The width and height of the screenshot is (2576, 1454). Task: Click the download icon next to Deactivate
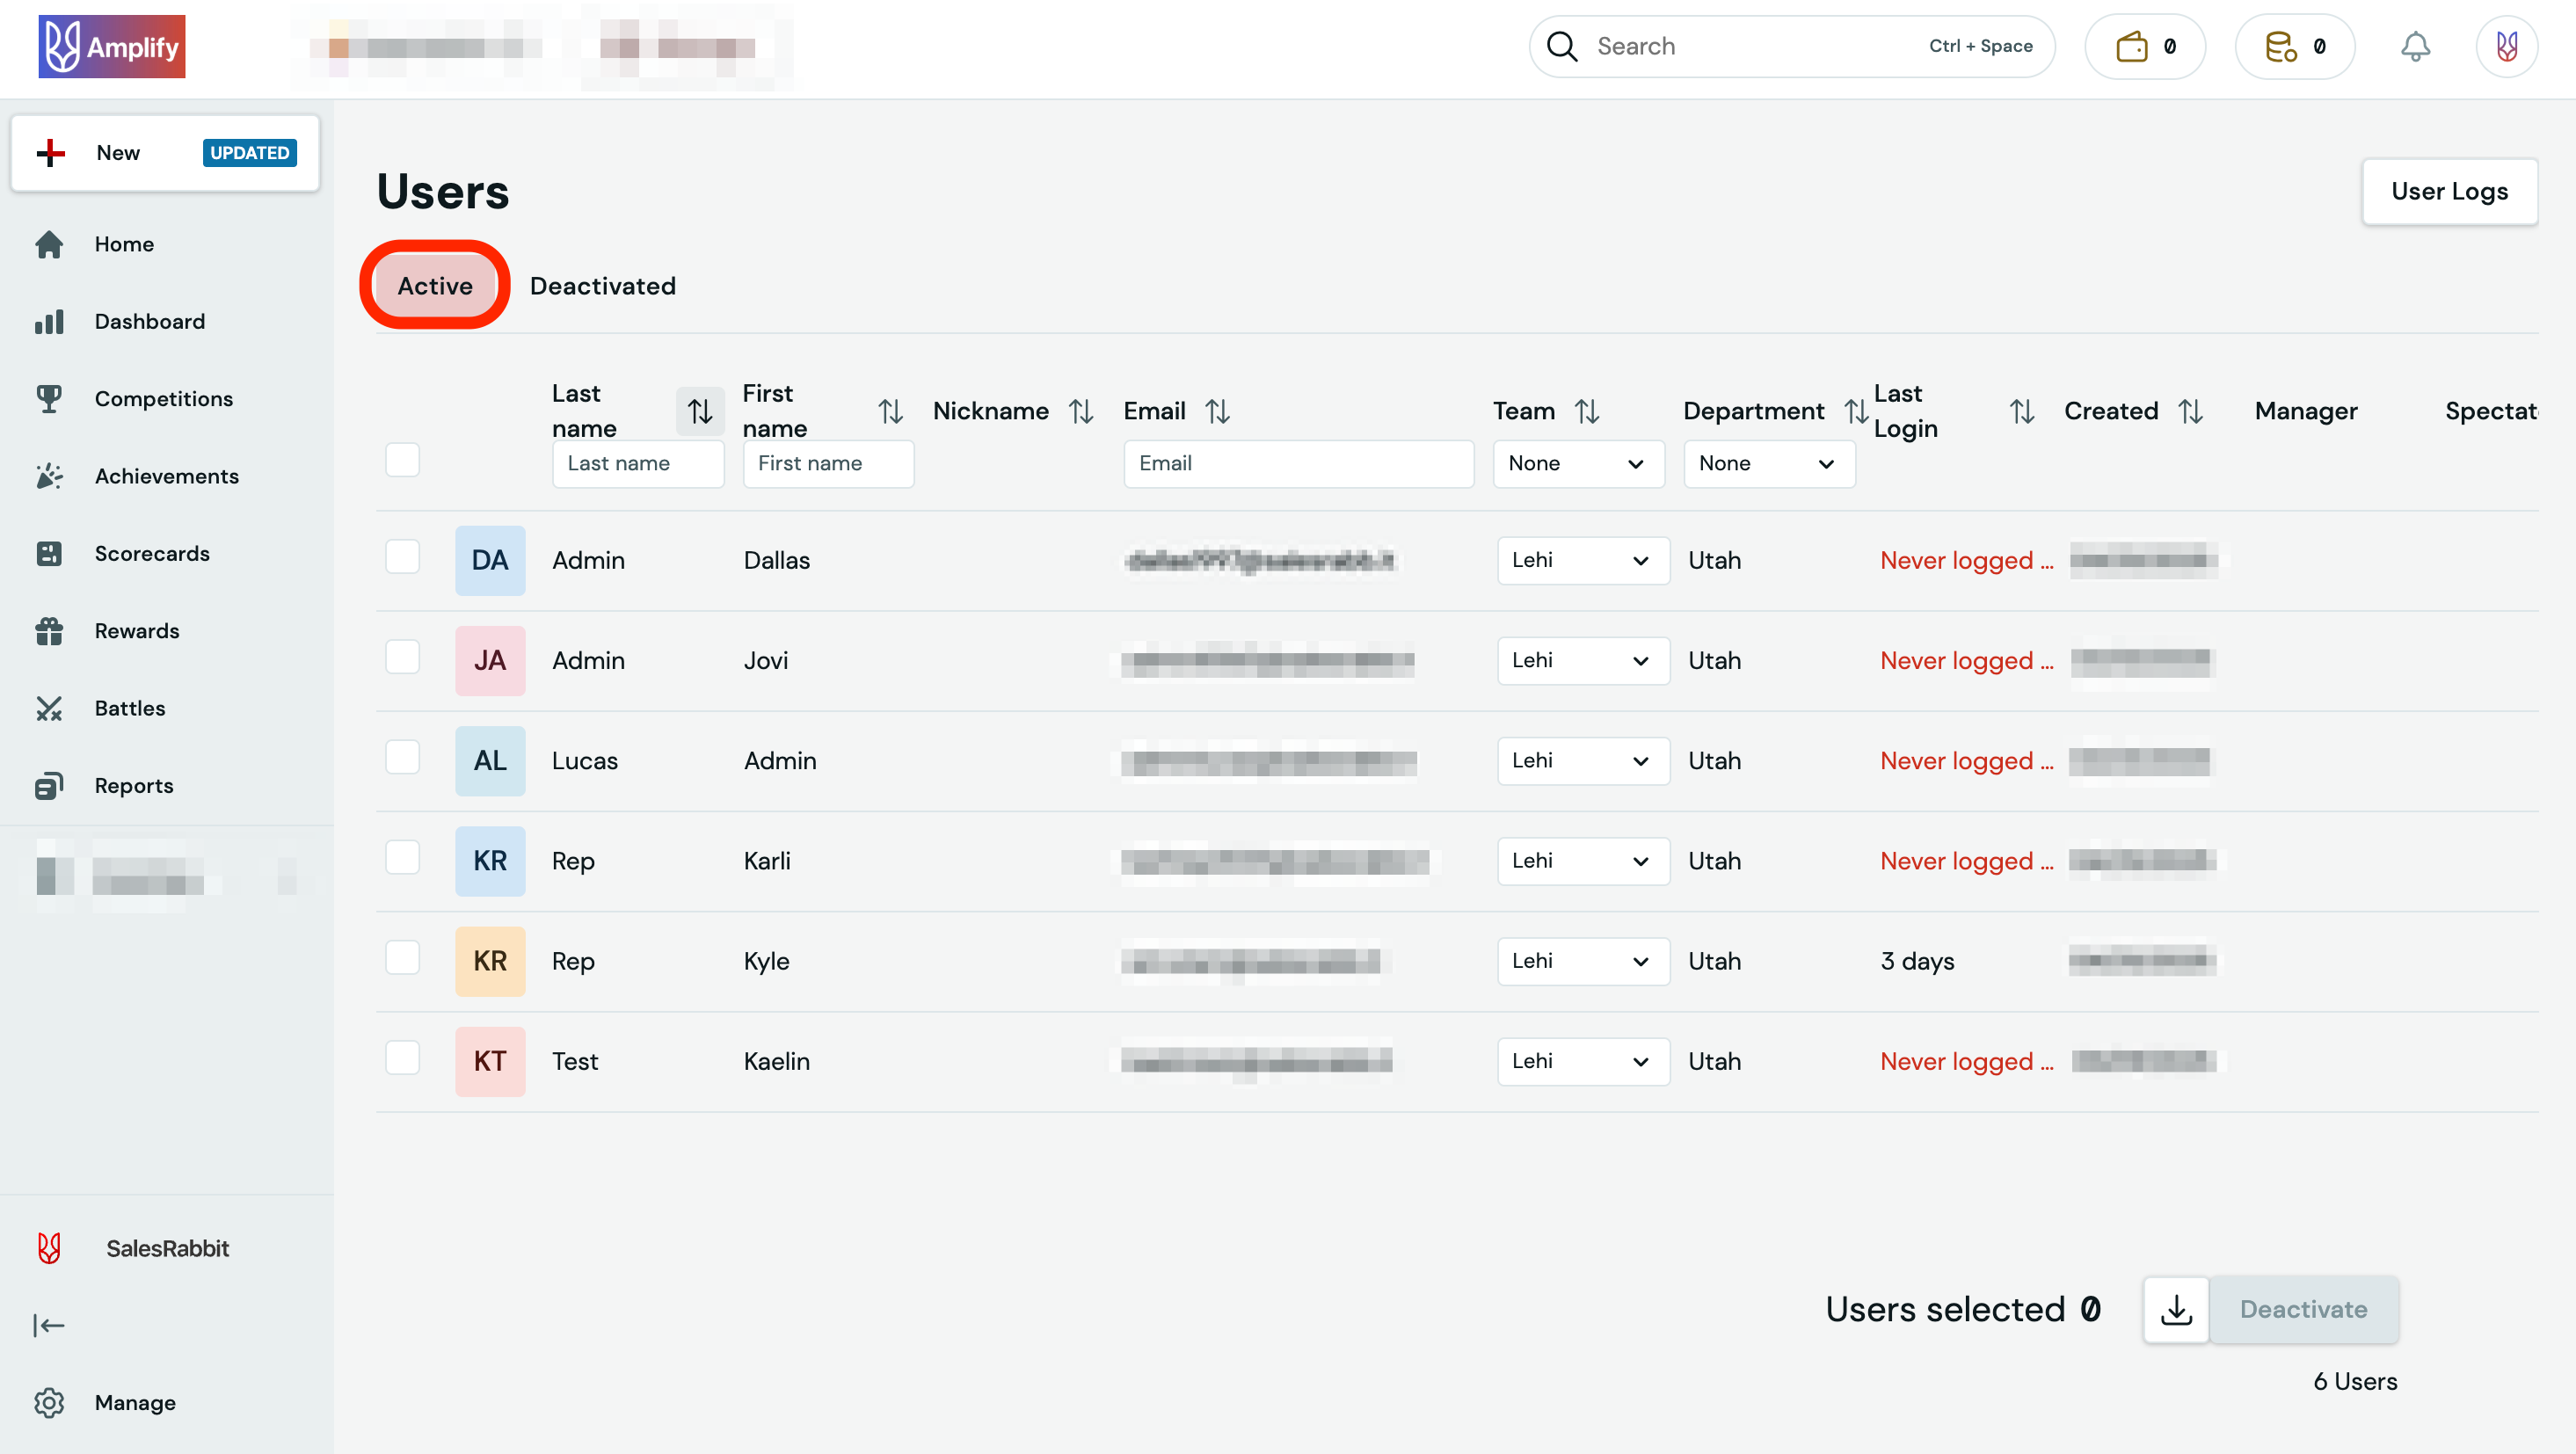click(2177, 1309)
